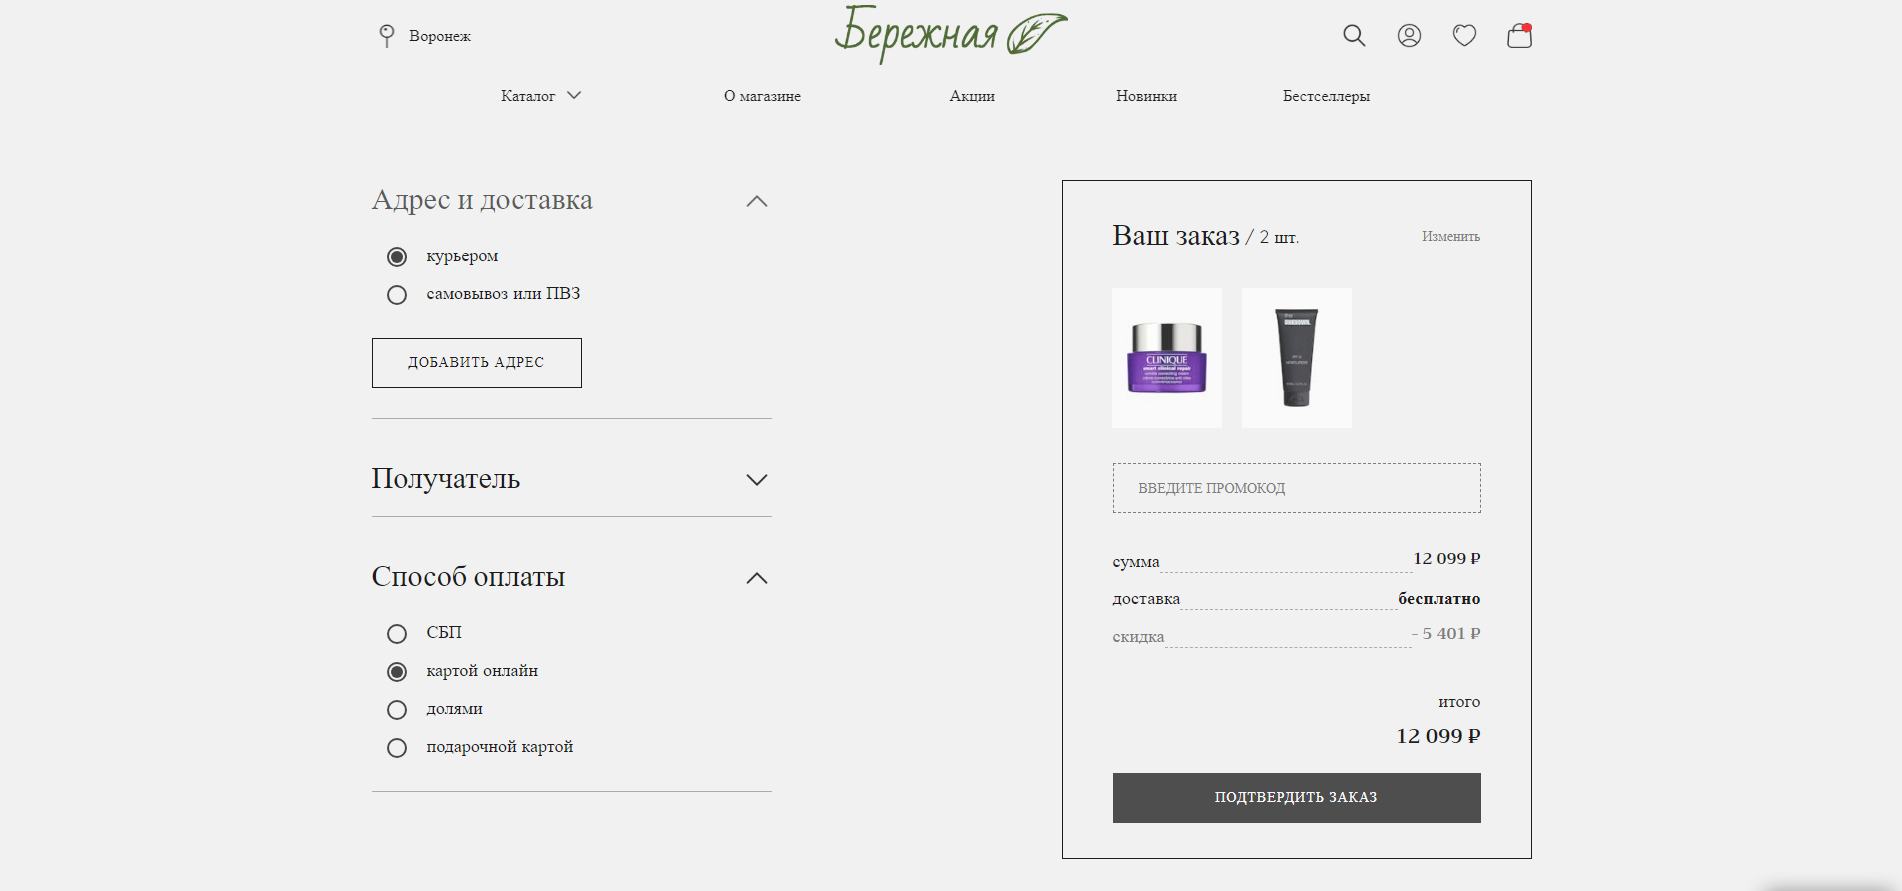The height and width of the screenshot is (891, 1902).
Task: Collapse the Способ оплаты section
Action: click(x=757, y=578)
